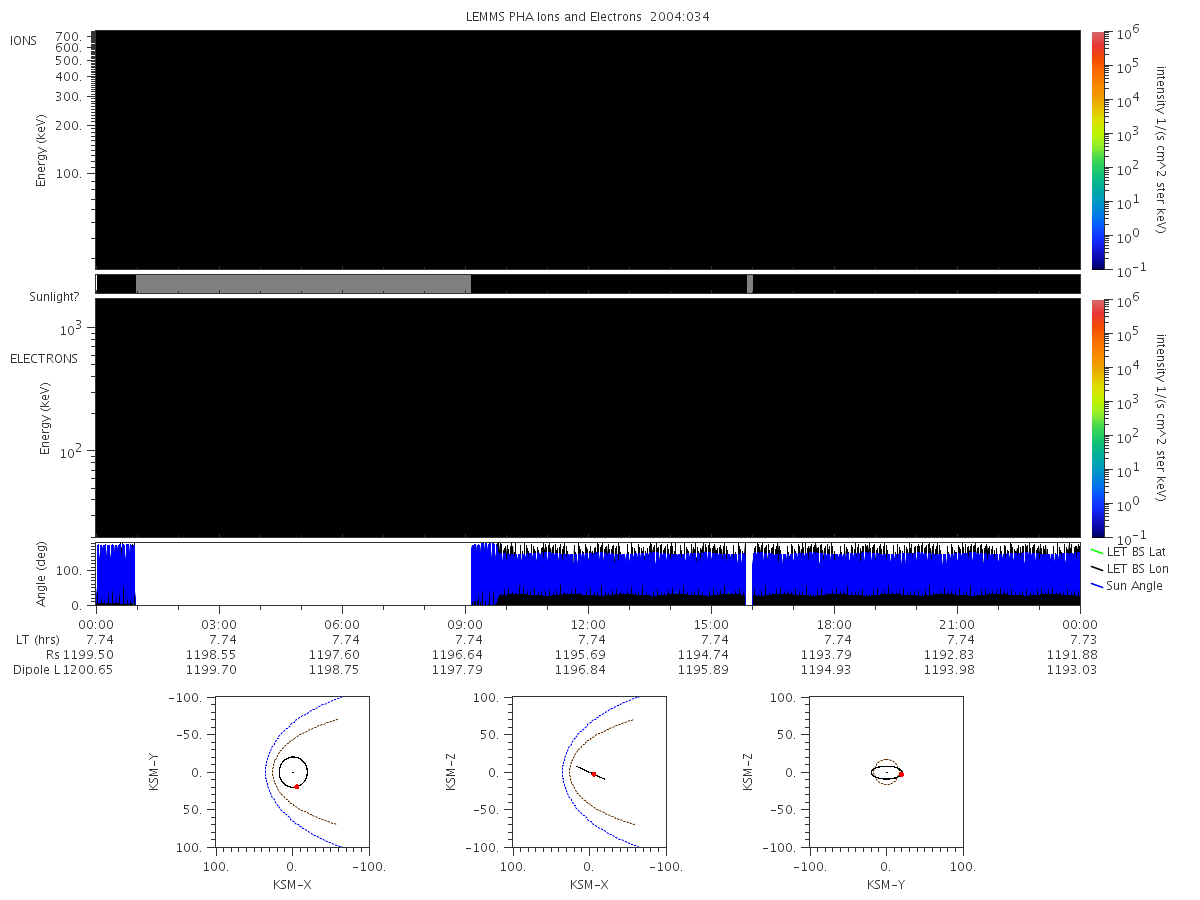The height and width of the screenshot is (900, 1200).
Task: Click the black LET BS Lon legend line
Action: click(1097, 568)
